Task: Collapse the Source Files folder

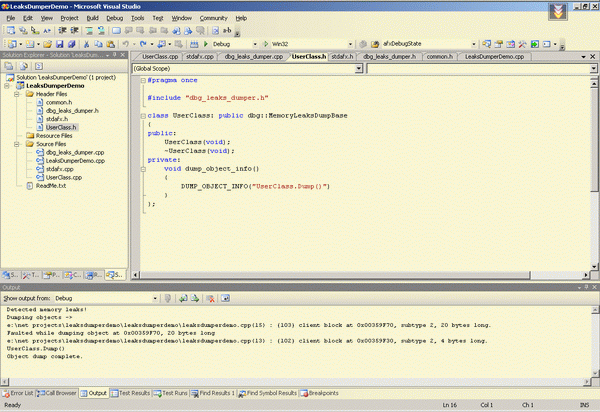Action: pyautogui.click(x=17, y=144)
